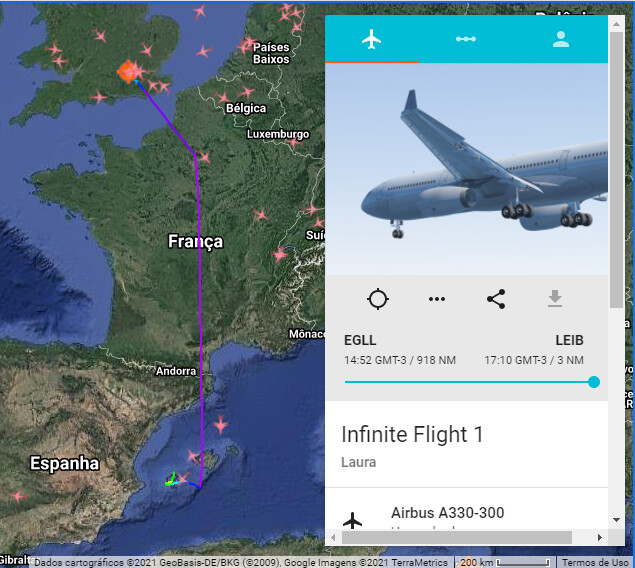Click the flight progress slider handle
Image resolution: width=635 pixels, height=568 pixels.
click(594, 382)
